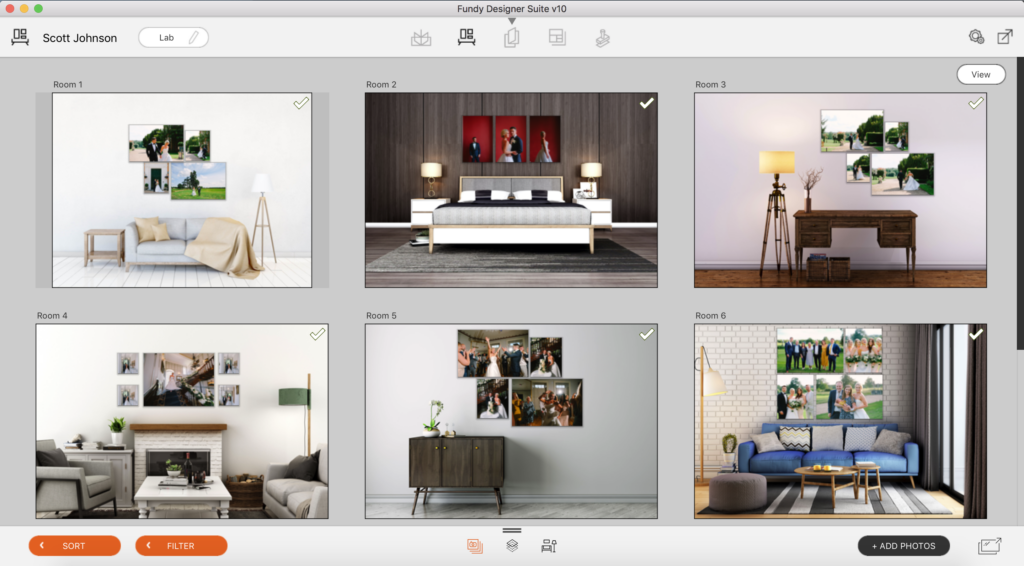Toggle the Room 2 checkmark
The height and width of the screenshot is (566, 1024).
(647, 103)
